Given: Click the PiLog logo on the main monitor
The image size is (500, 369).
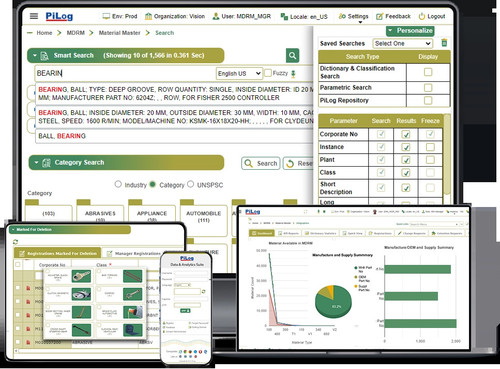Looking at the screenshot, I should coord(59,16).
